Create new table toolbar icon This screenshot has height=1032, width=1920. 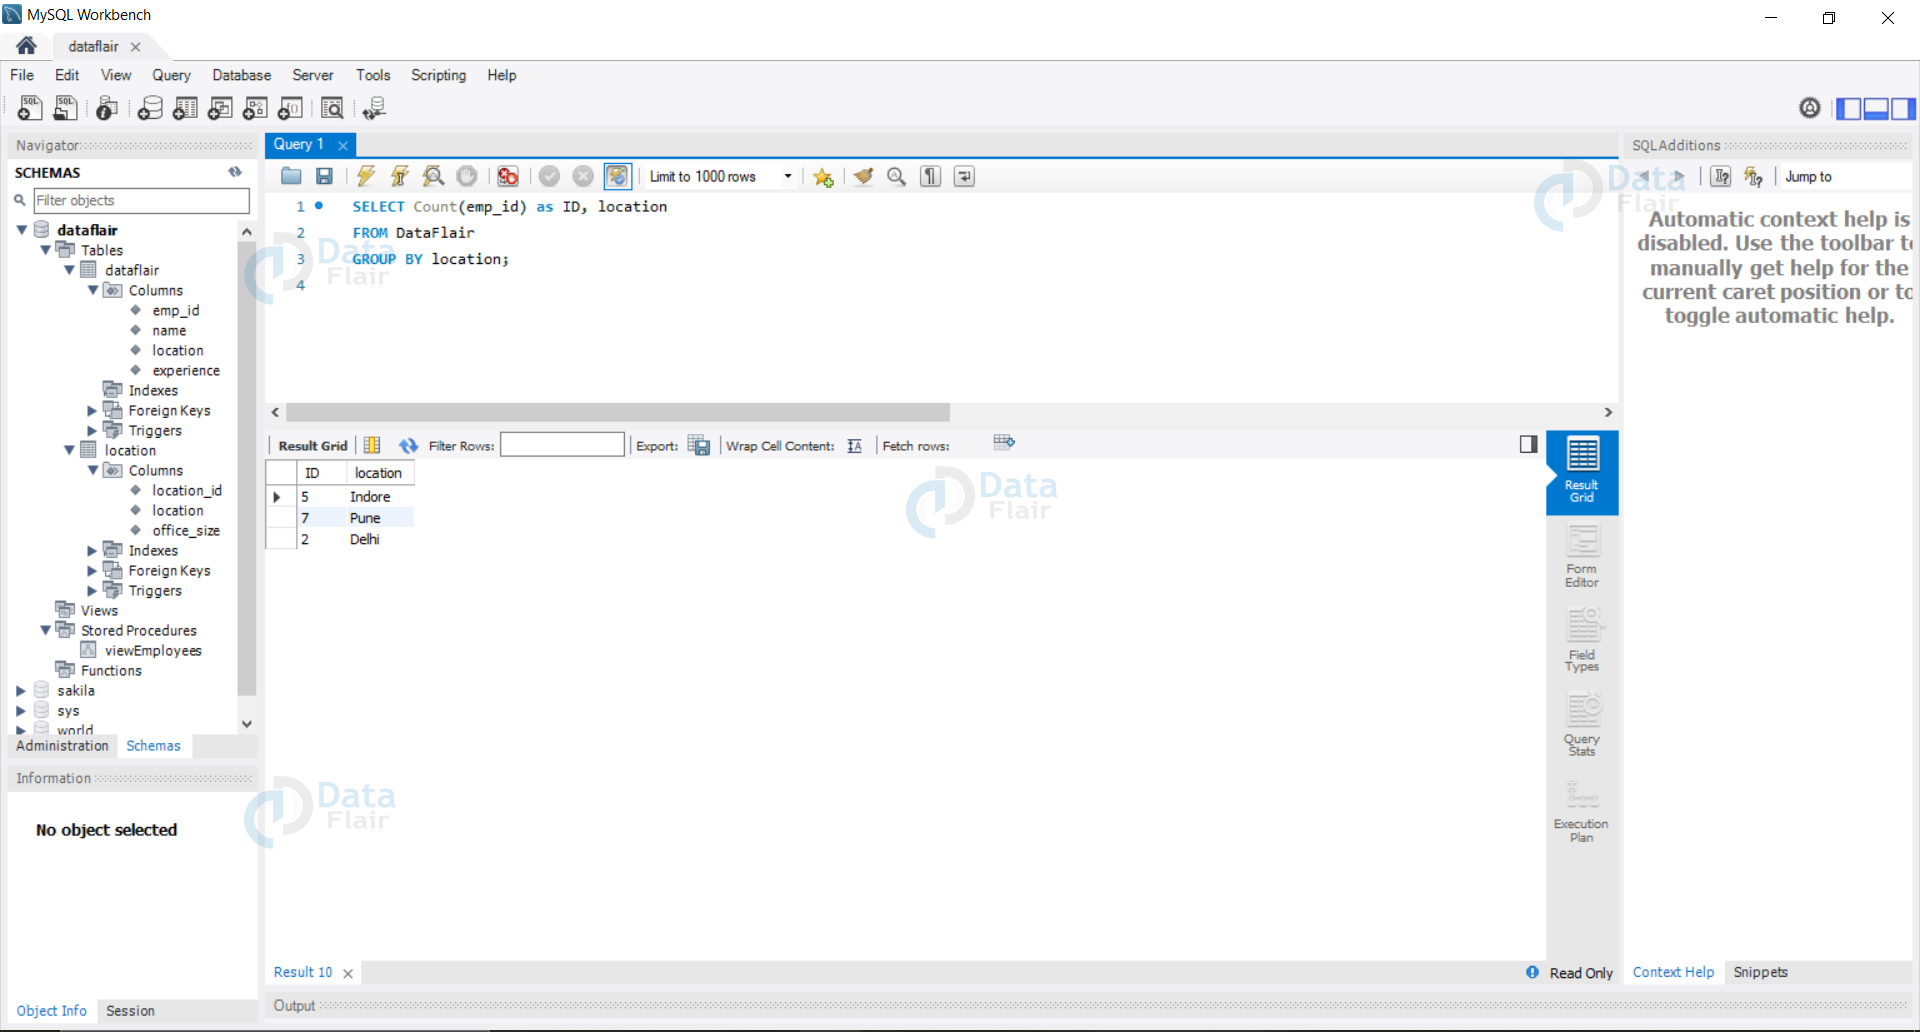pos(185,108)
